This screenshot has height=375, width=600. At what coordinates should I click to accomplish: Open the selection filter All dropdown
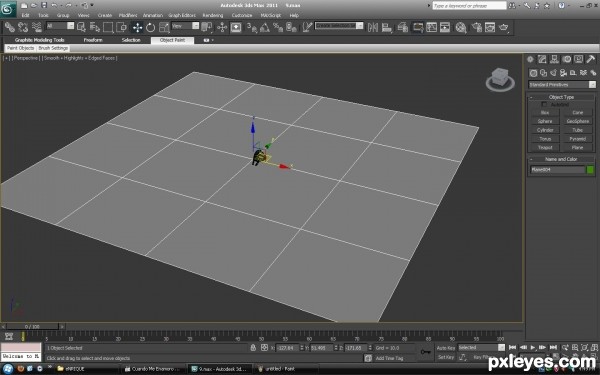[60, 26]
